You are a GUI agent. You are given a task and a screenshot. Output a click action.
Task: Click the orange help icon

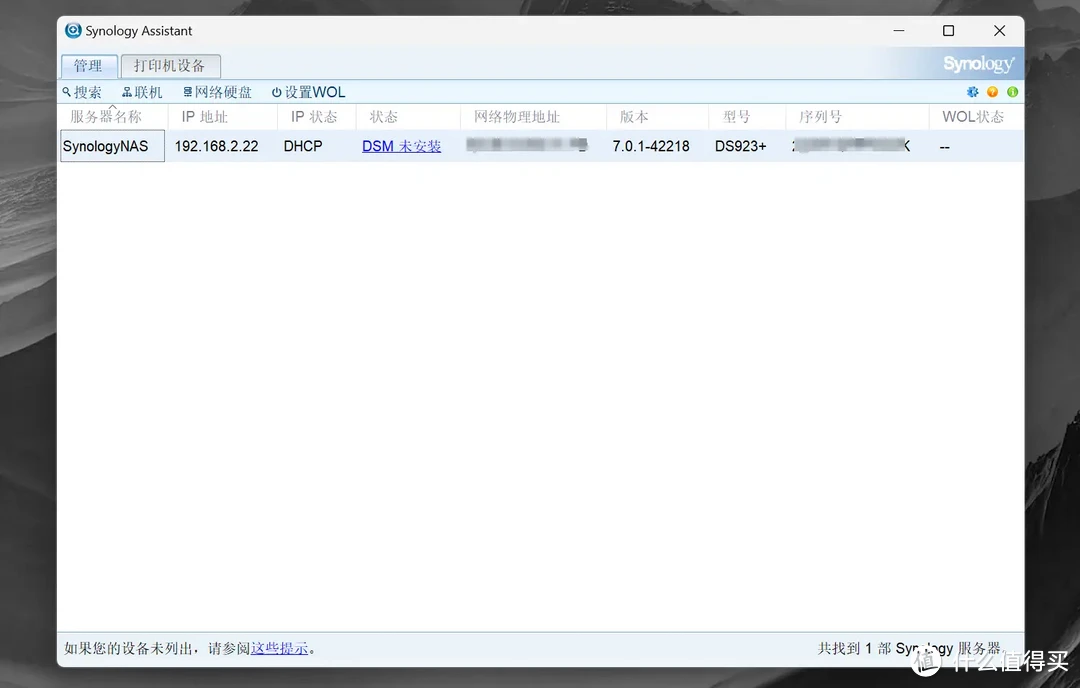(x=992, y=92)
